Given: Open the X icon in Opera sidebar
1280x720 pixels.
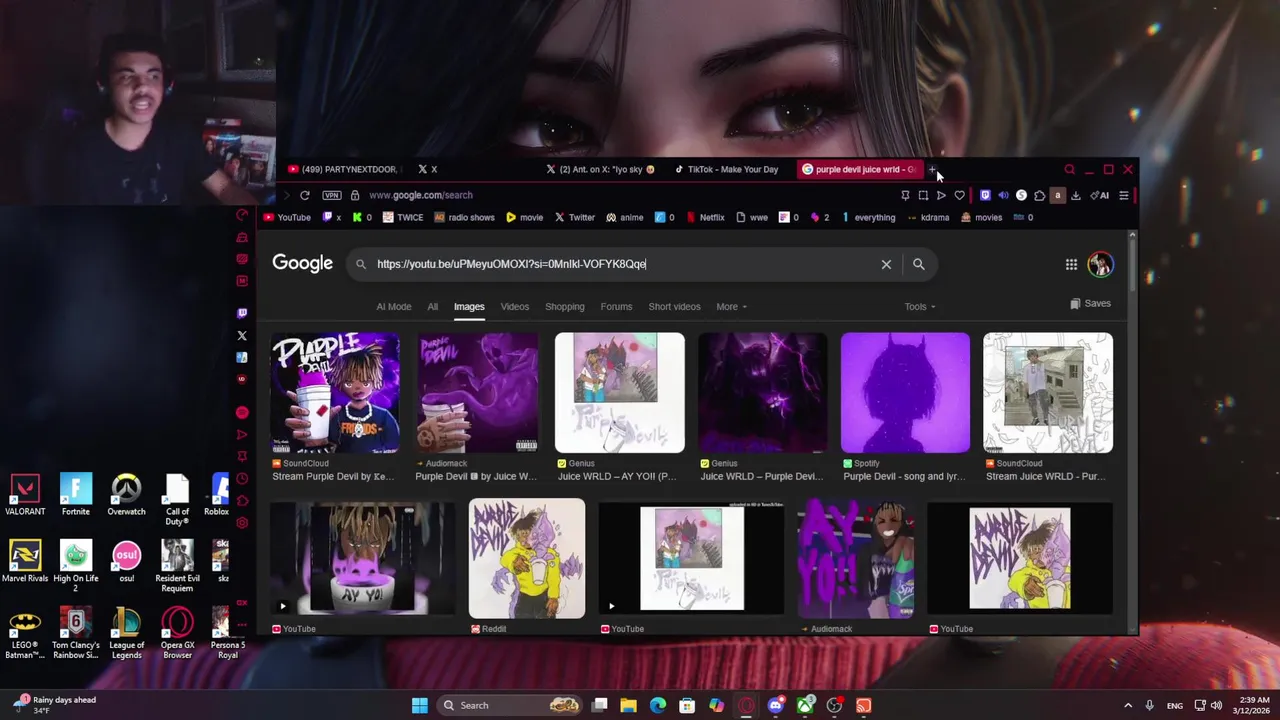Looking at the screenshot, I should pos(242,335).
